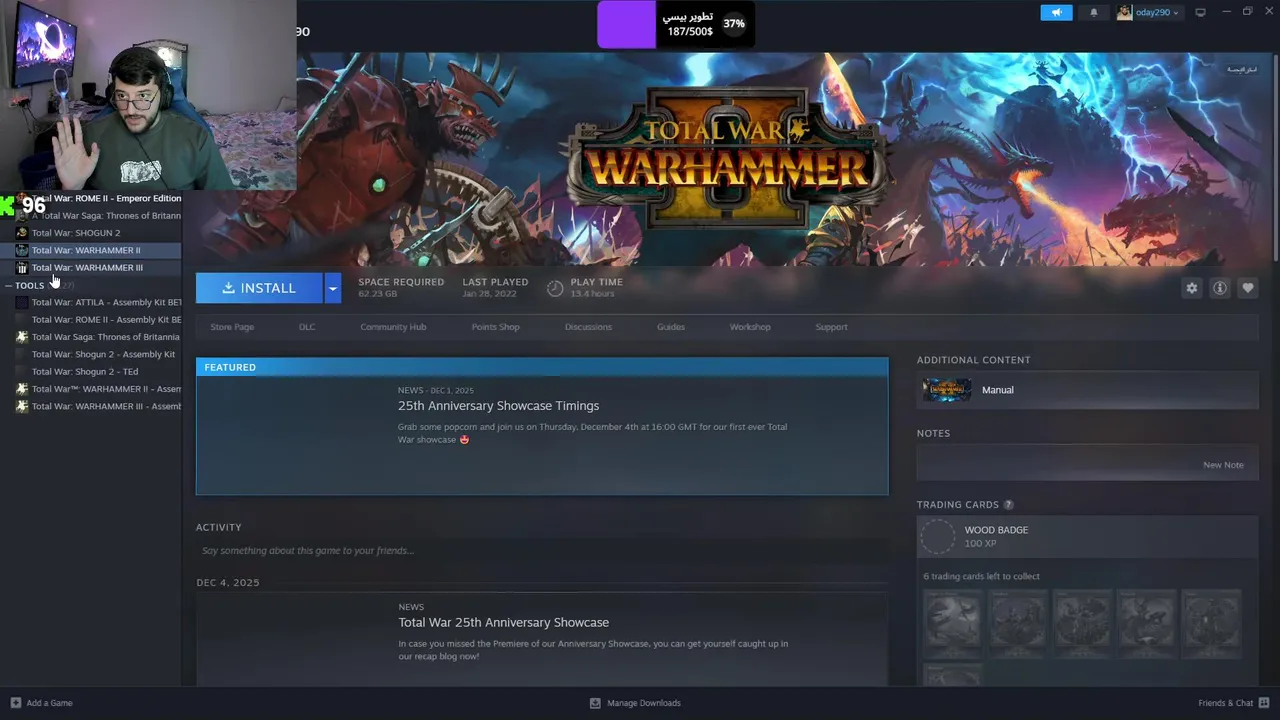The image size is (1280, 720).
Task: Click the Manage Downloads icon
Action: 595,703
